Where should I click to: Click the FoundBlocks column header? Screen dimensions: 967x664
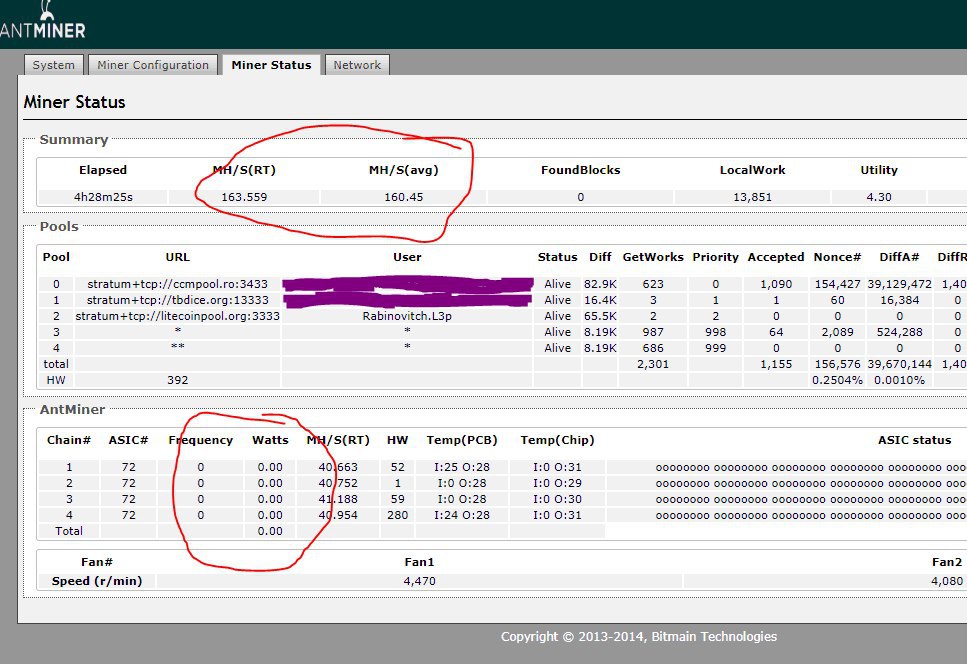click(580, 170)
